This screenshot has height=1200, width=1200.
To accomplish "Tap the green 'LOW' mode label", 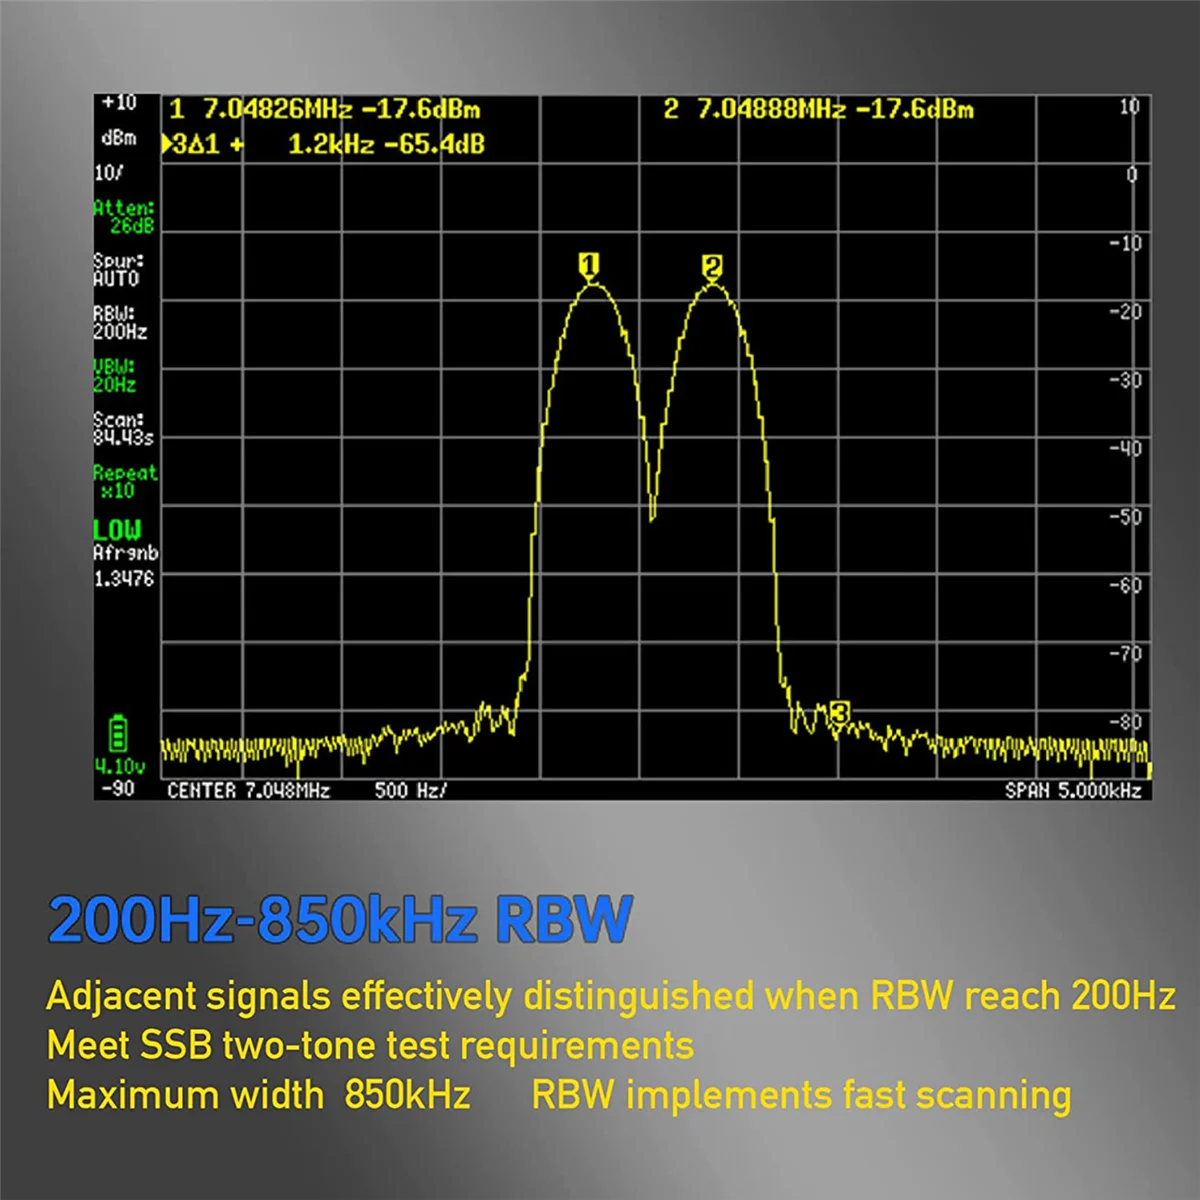I will click(117, 530).
